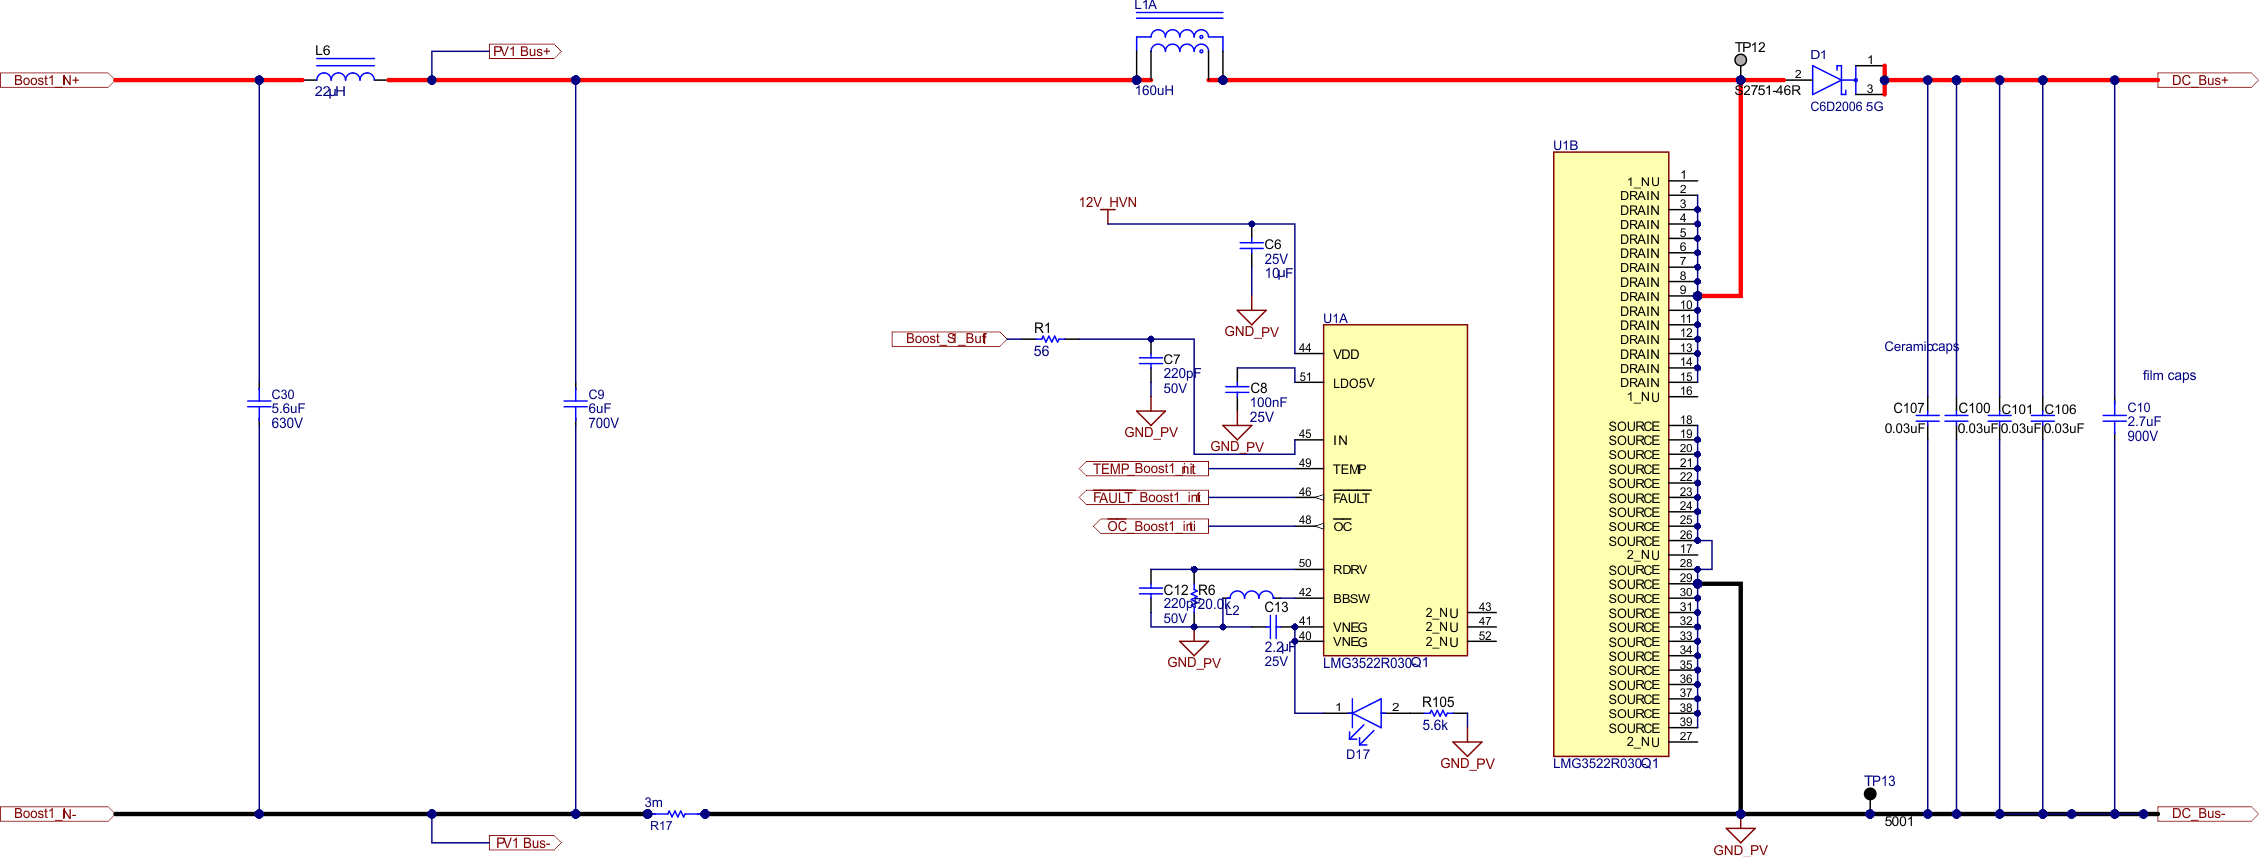
Task: Click ceramic capacitor C106 symbol
Action: point(2043,418)
